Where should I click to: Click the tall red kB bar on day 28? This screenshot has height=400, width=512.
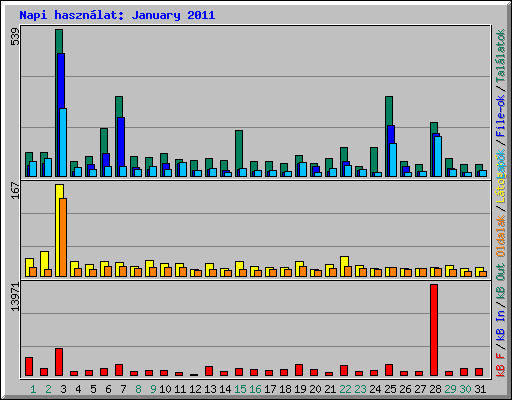point(434,330)
